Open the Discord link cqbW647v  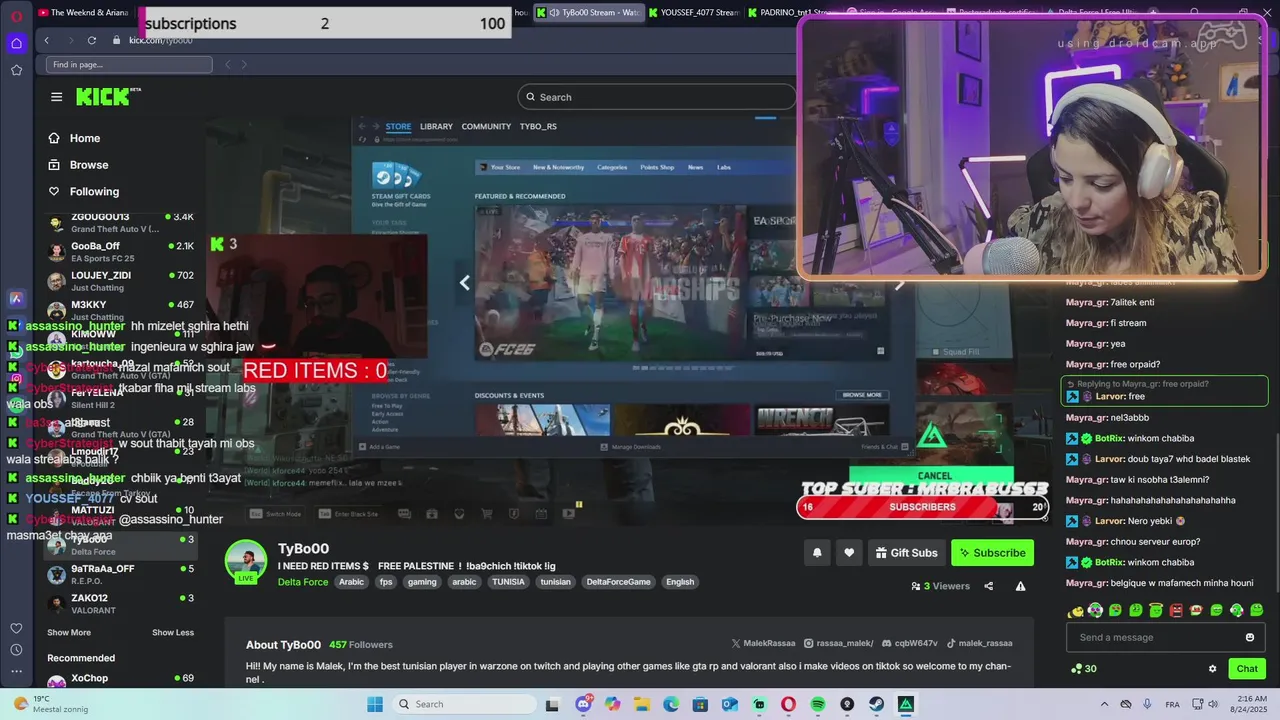coord(910,643)
